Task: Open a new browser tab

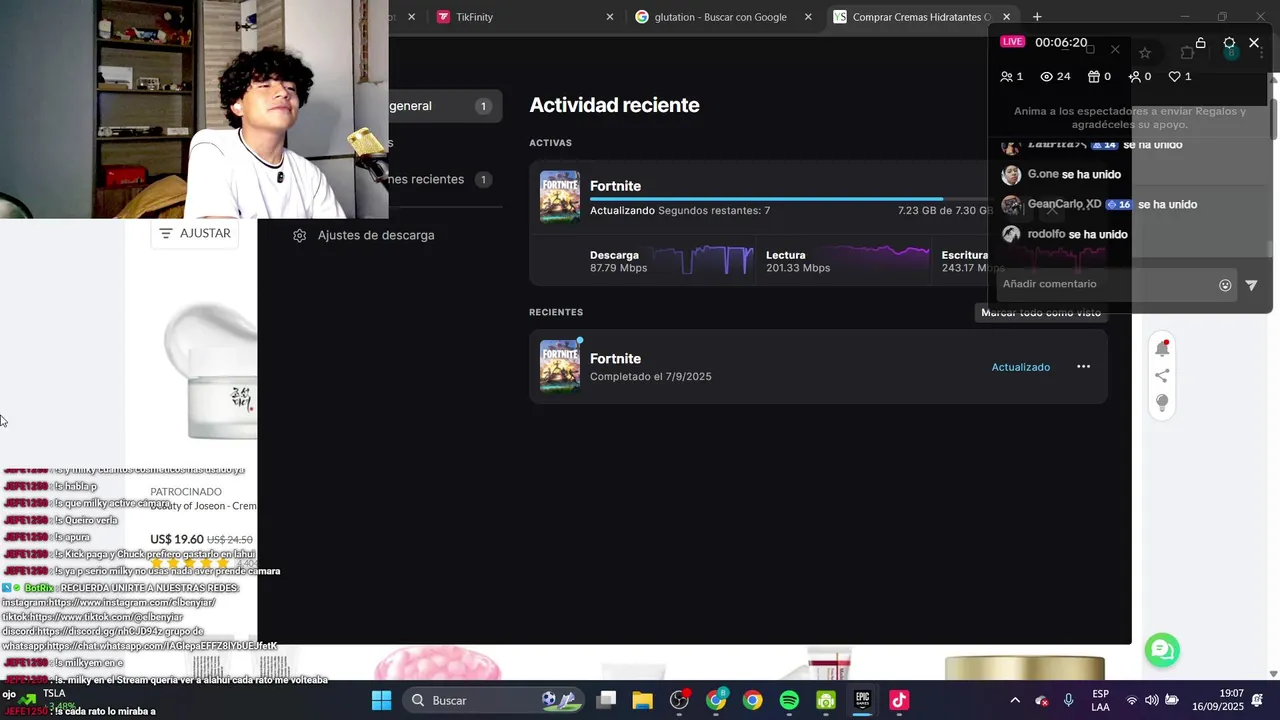Action: (x=1037, y=17)
